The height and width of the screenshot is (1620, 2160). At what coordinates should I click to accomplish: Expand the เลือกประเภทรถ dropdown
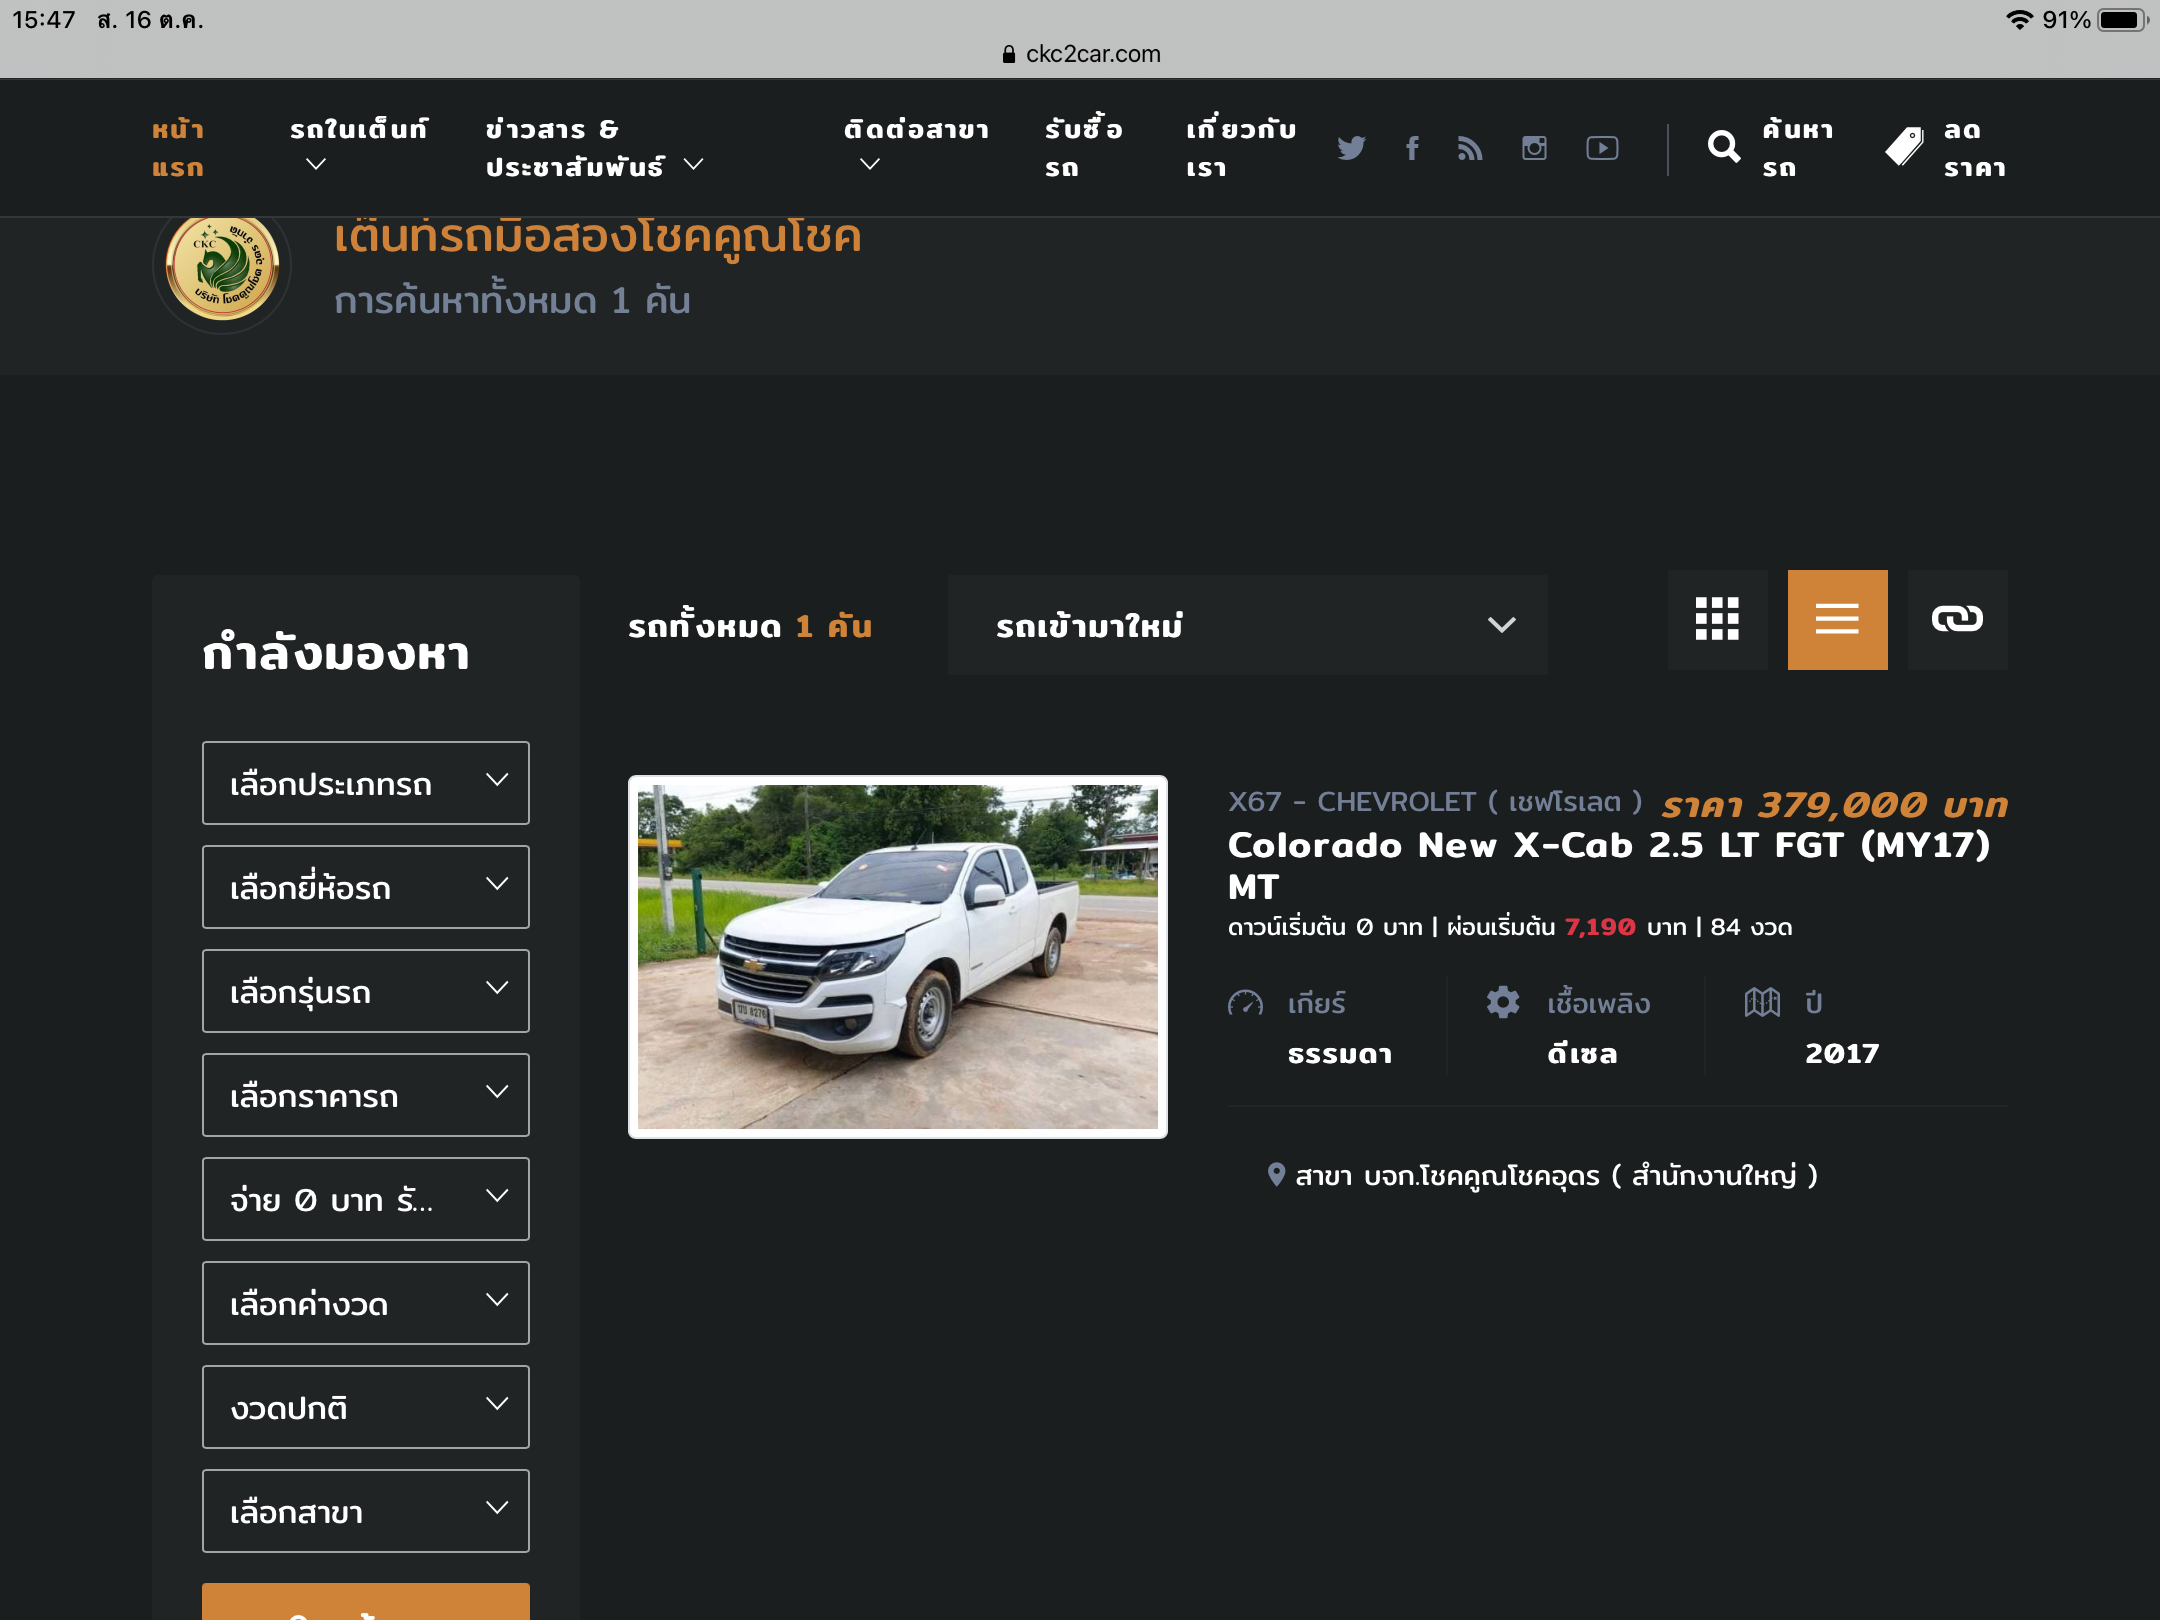click(x=365, y=783)
